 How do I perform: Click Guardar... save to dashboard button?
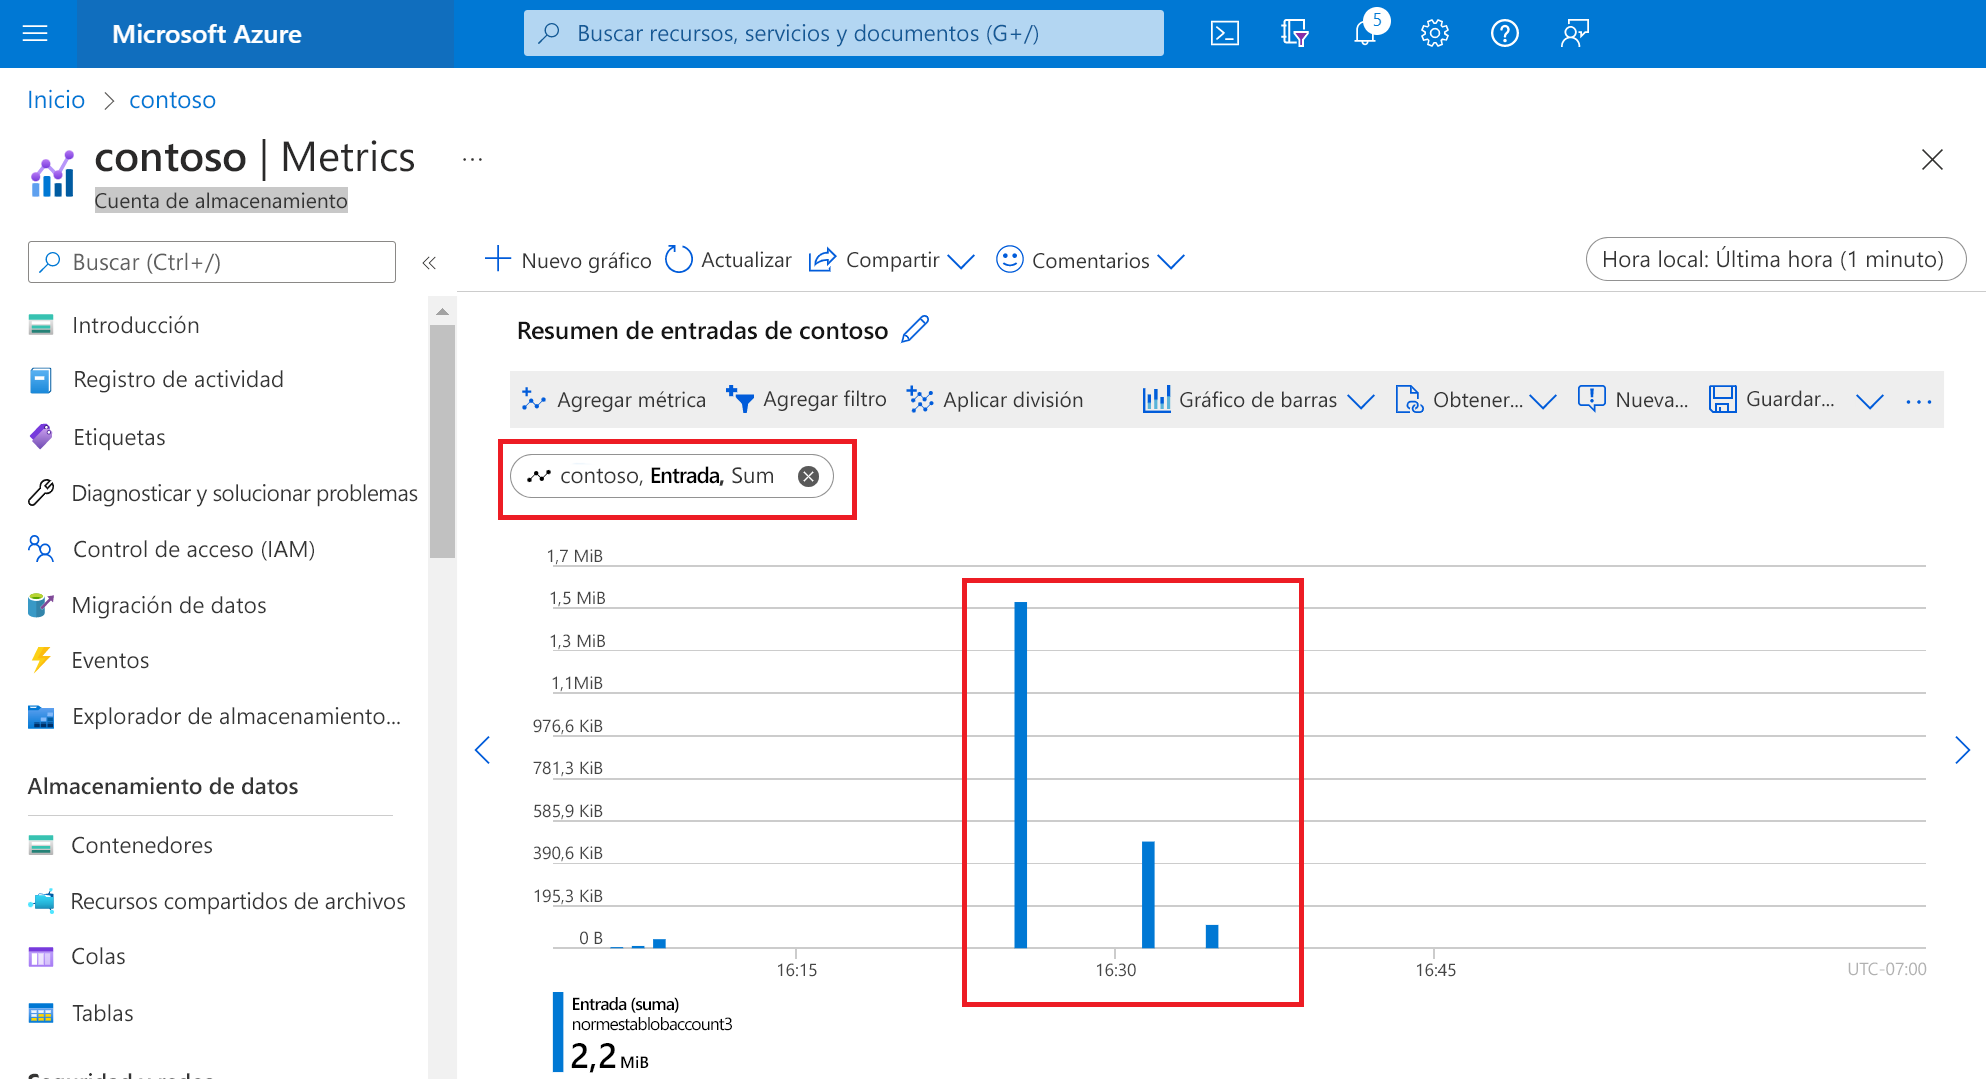click(1772, 399)
